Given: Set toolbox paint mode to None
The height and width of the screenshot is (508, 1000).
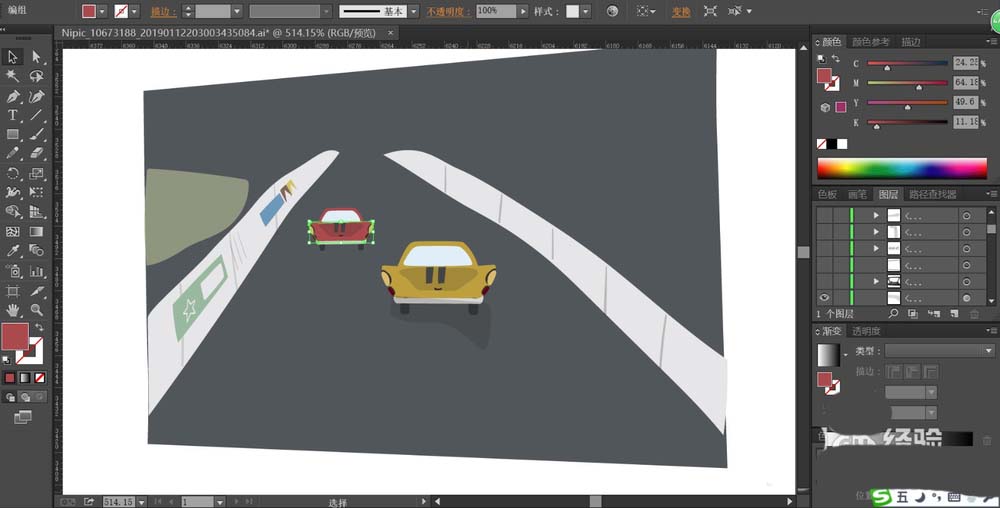Looking at the screenshot, I should (x=40, y=377).
